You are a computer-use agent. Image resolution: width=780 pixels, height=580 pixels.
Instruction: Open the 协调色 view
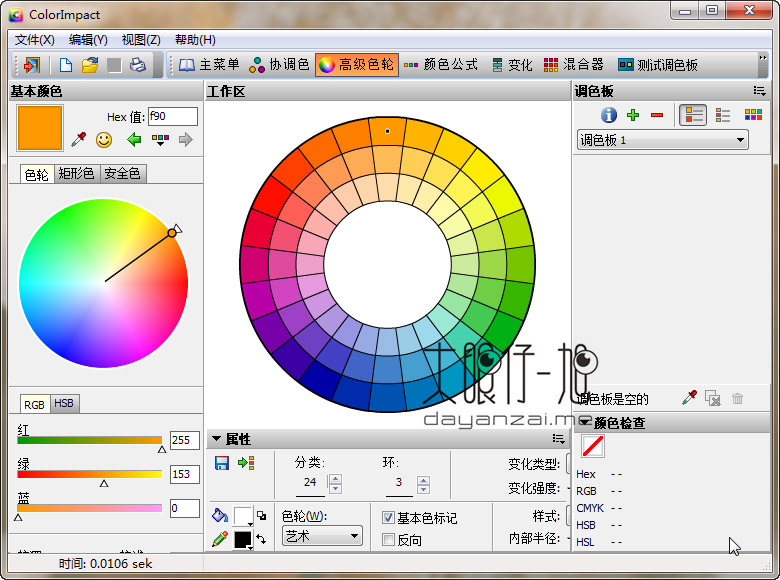coord(280,65)
